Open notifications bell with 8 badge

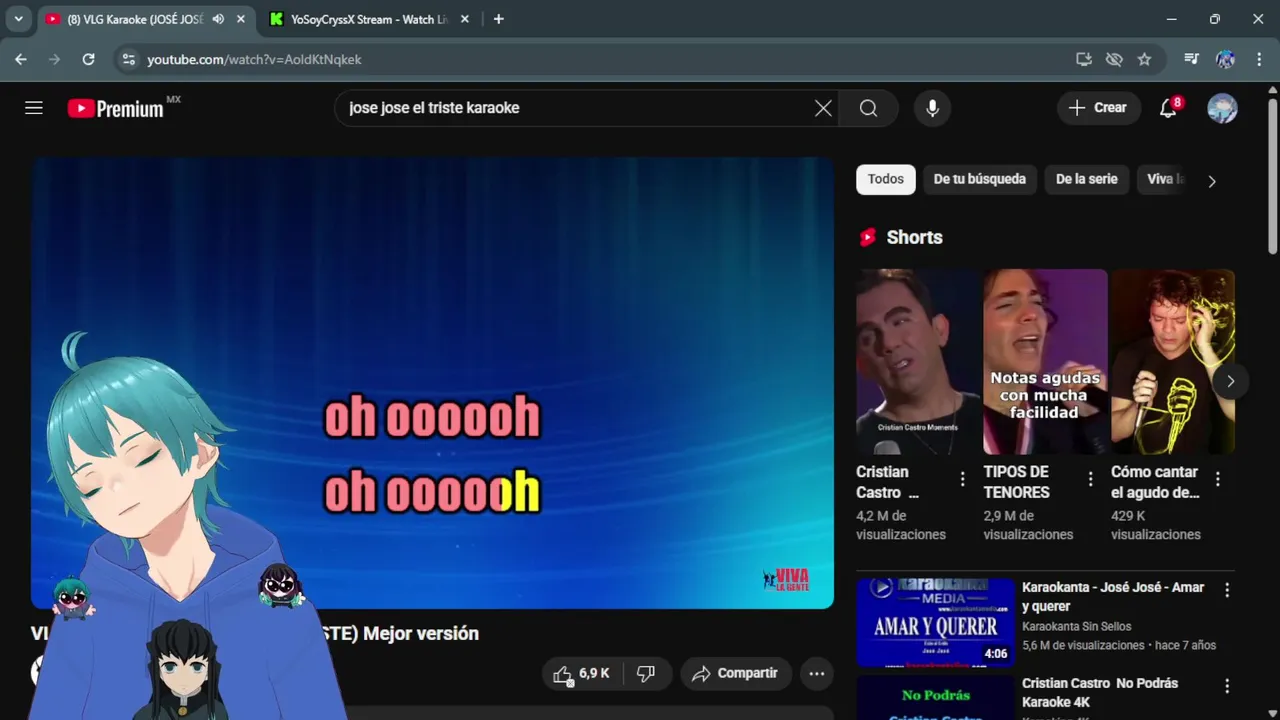tap(1168, 108)
